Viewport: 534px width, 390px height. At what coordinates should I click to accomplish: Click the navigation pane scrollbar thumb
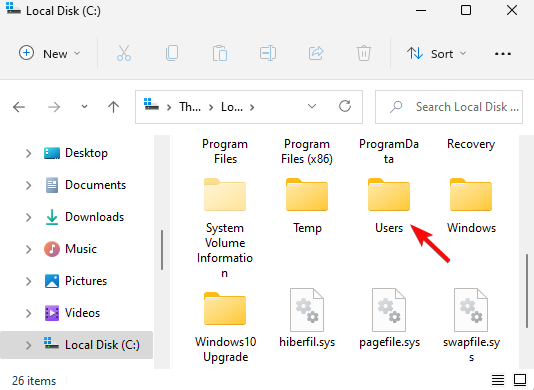(162, 250)
